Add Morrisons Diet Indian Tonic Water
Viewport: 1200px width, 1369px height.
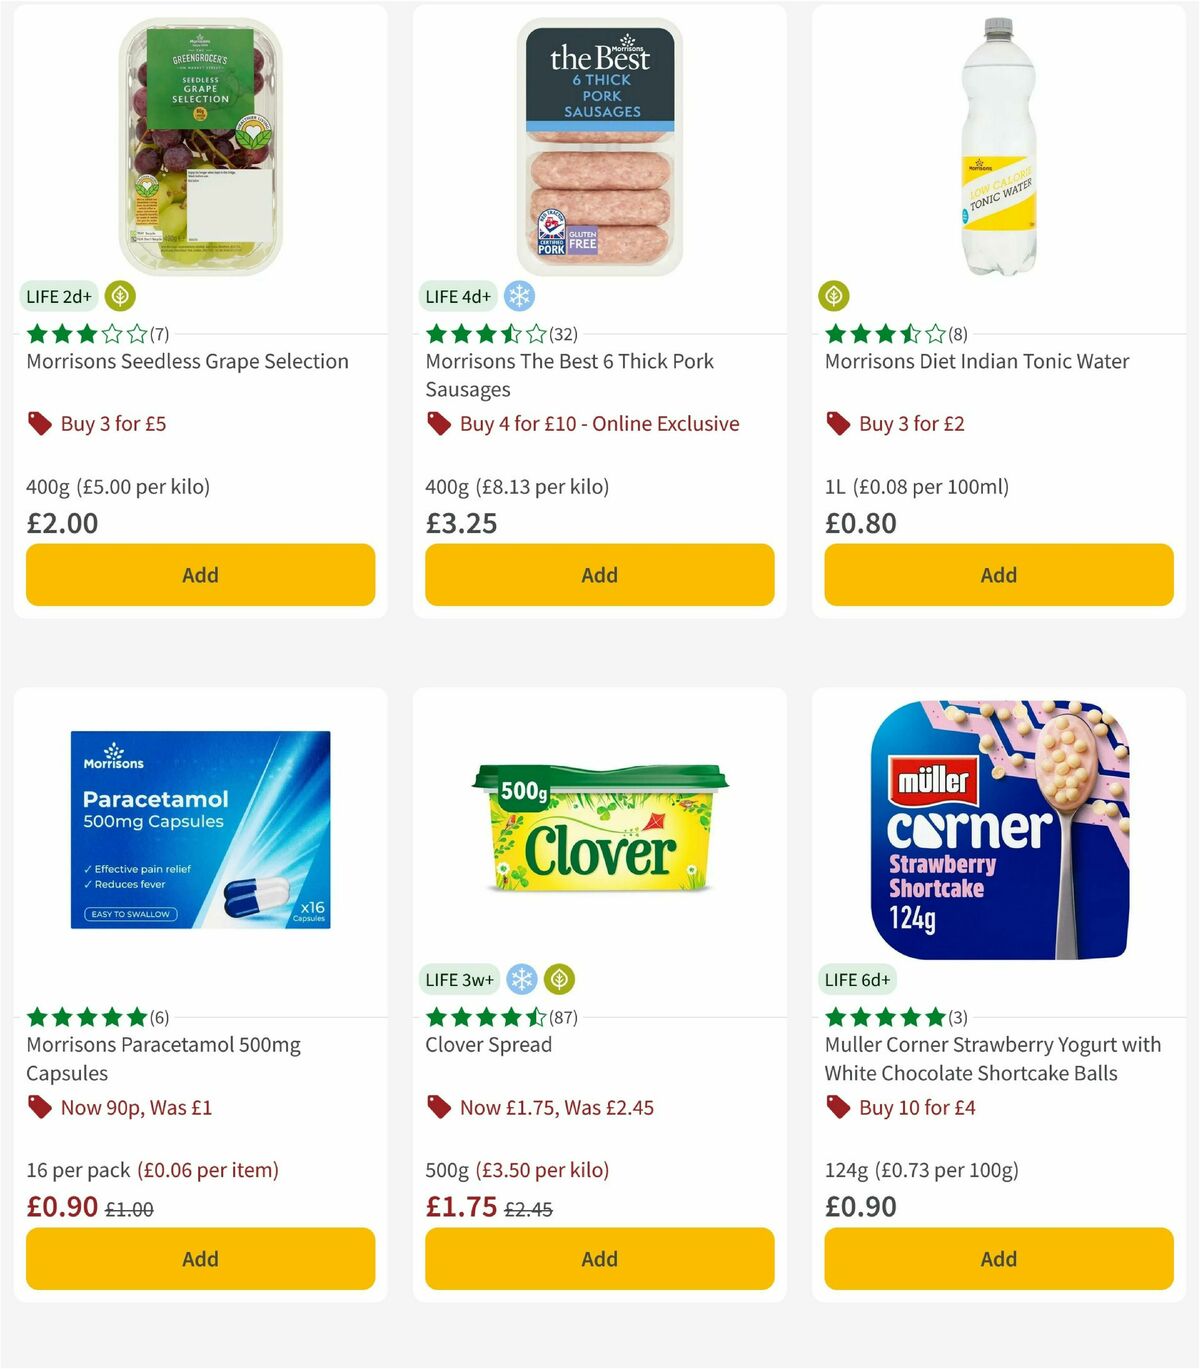click(x=998, y=575)
